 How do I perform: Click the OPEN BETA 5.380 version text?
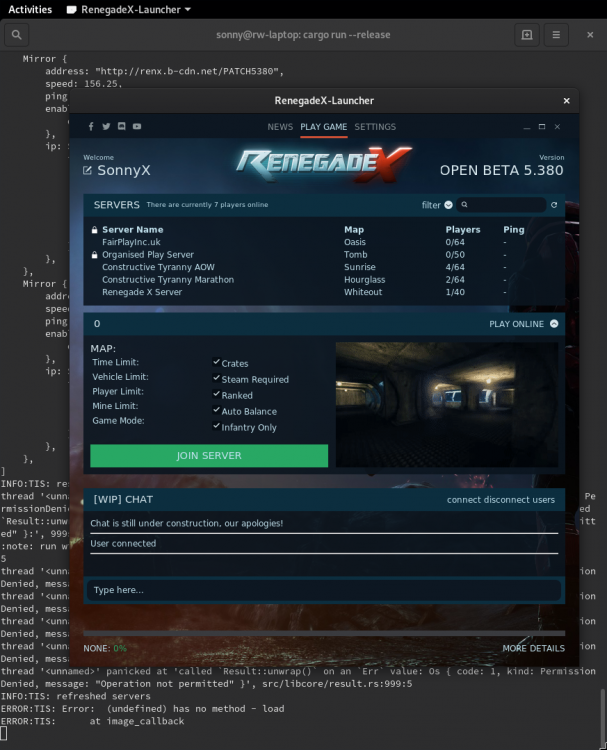501,170
